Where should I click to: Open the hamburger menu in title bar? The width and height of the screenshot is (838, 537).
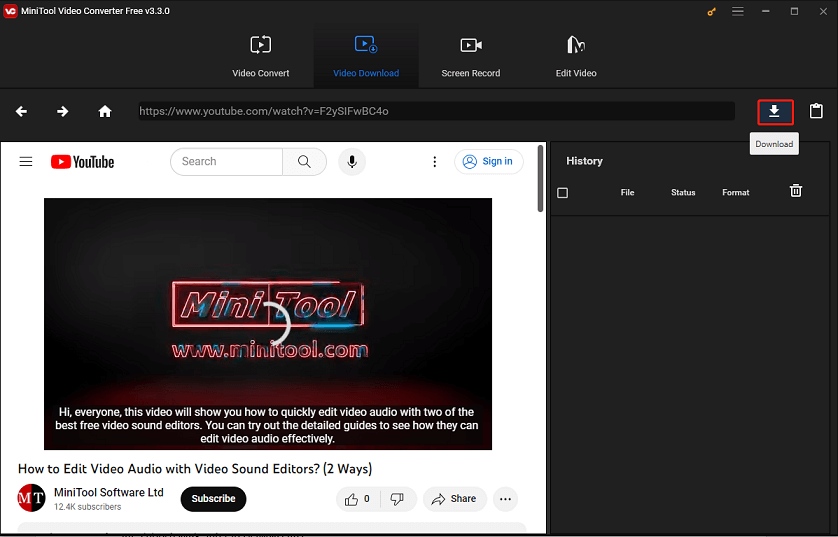[x=738, y=11]
